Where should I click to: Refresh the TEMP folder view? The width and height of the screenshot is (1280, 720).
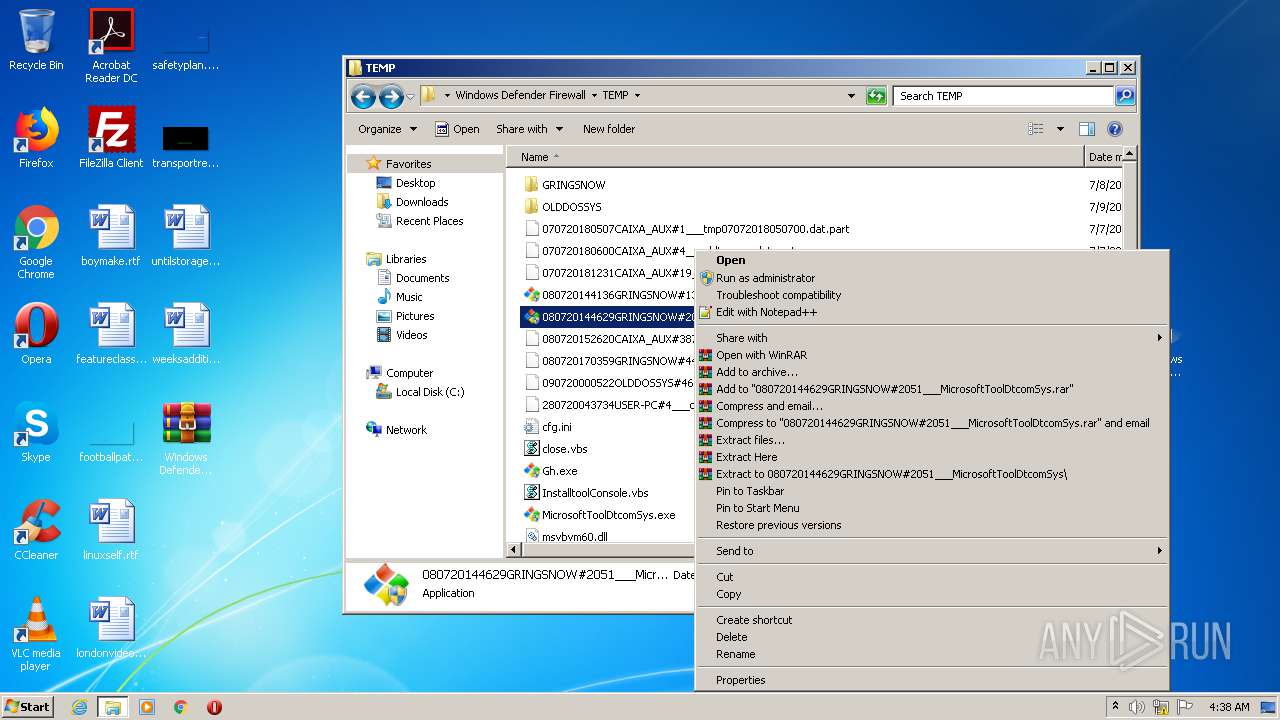(876, 96)
